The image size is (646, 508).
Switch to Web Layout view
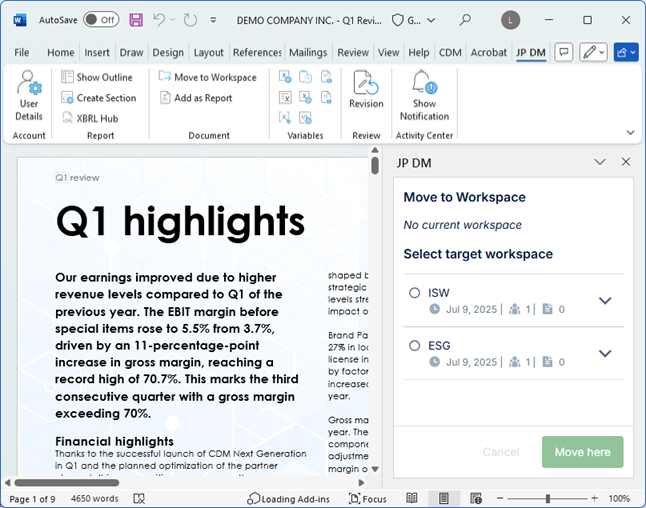click(476, 499)
